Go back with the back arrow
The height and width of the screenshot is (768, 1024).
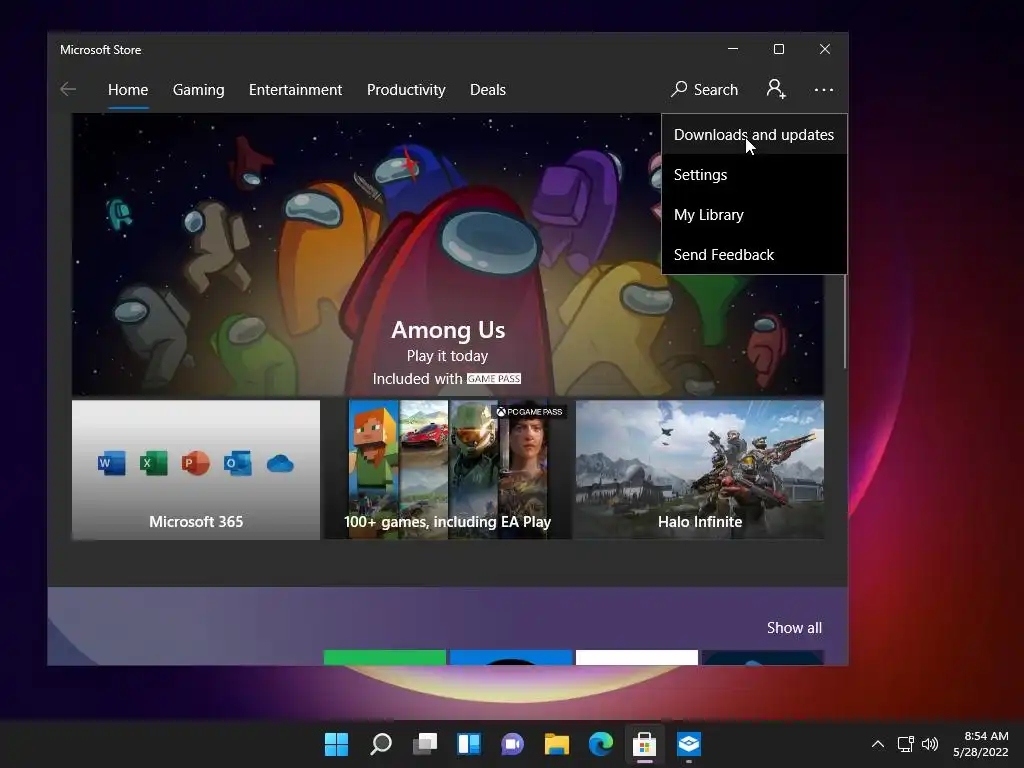pos(68,89)
